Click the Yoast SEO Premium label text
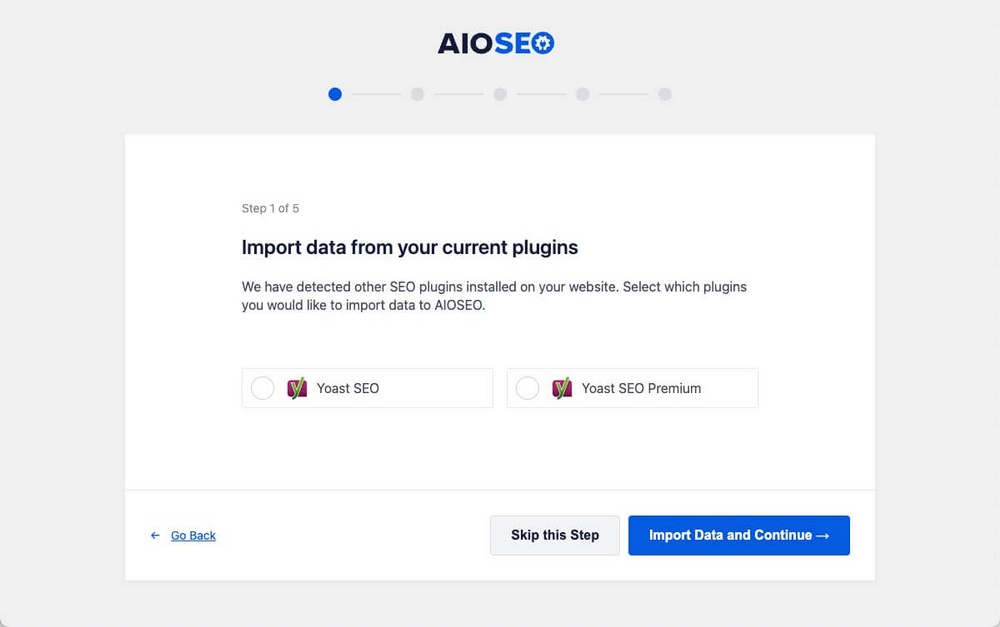This screenshot has width=1000, height=627. pyautogui.click(x=641, y=388)
